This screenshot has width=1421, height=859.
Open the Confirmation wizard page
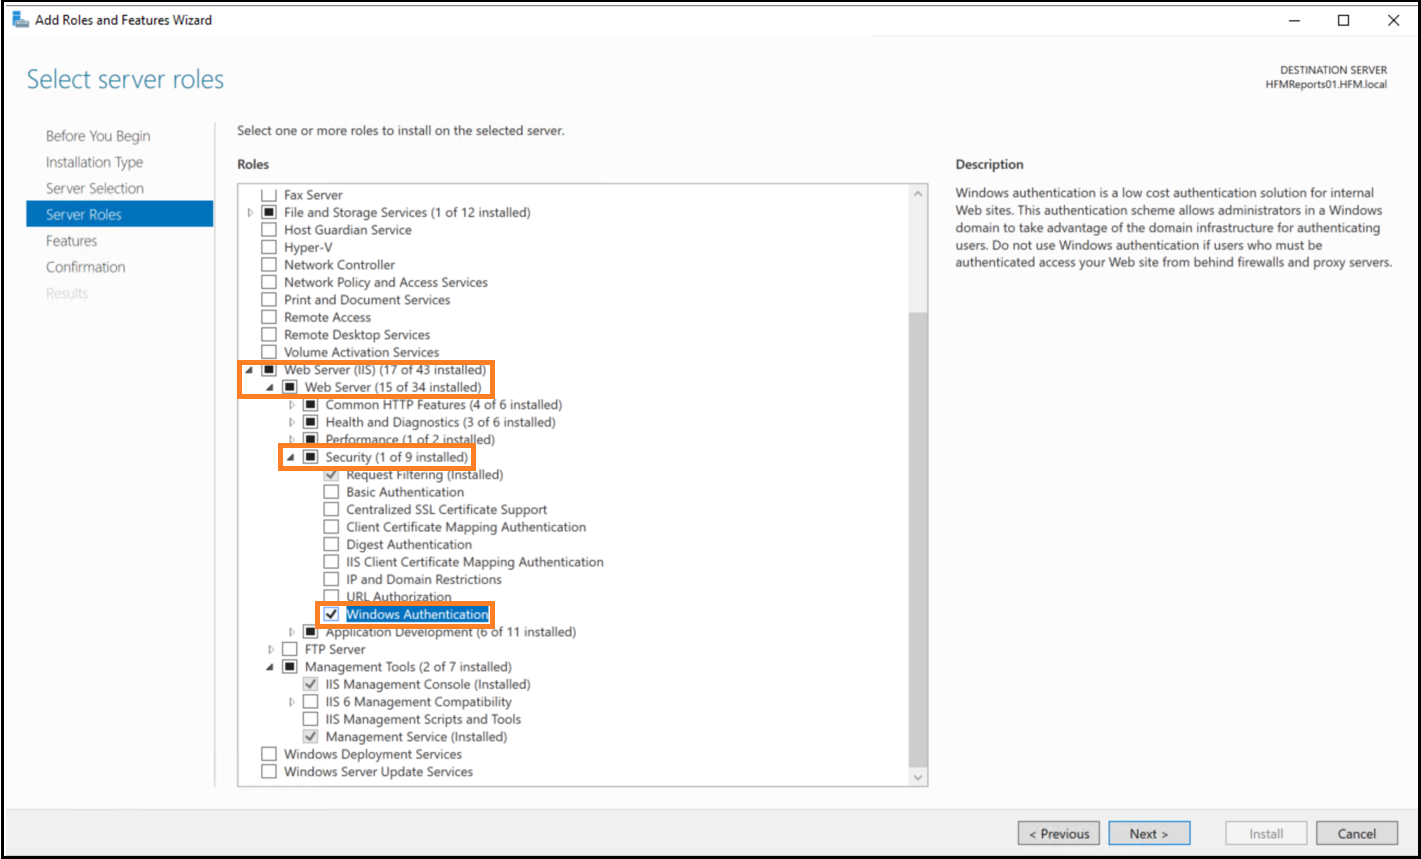point(85,267)
